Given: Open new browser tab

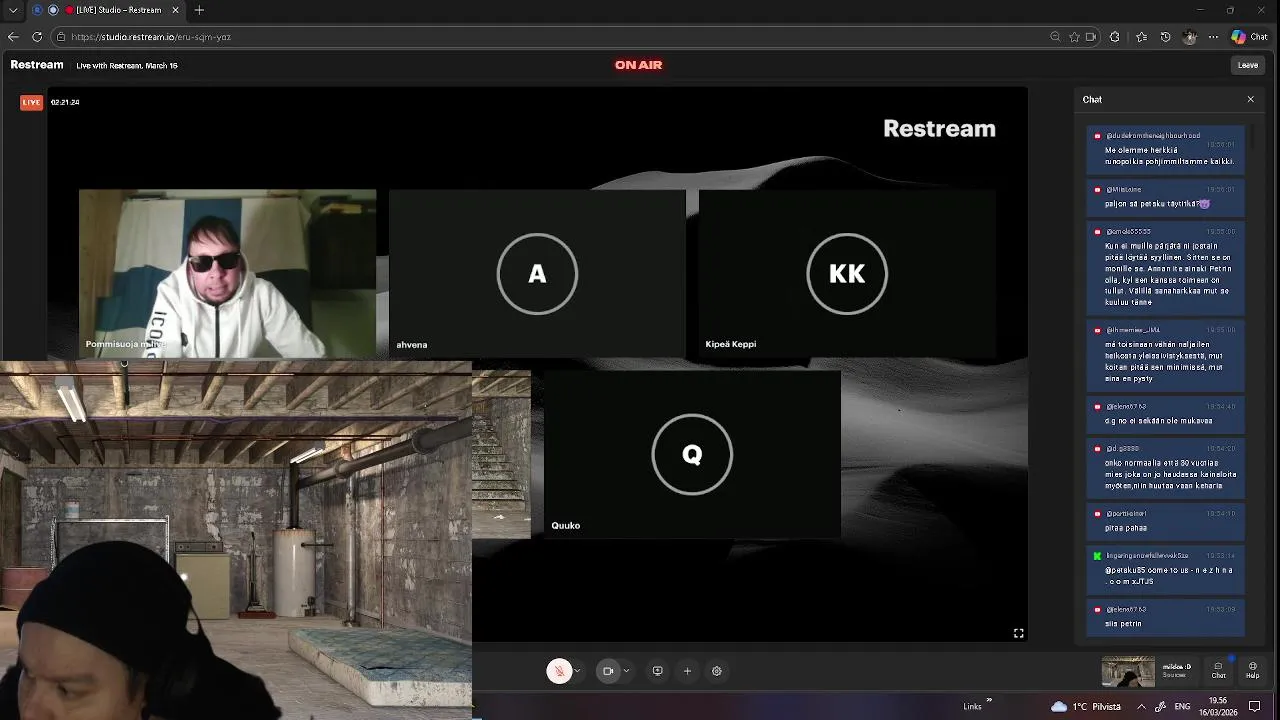Looking at the screenshot, I should pos(199,10).
